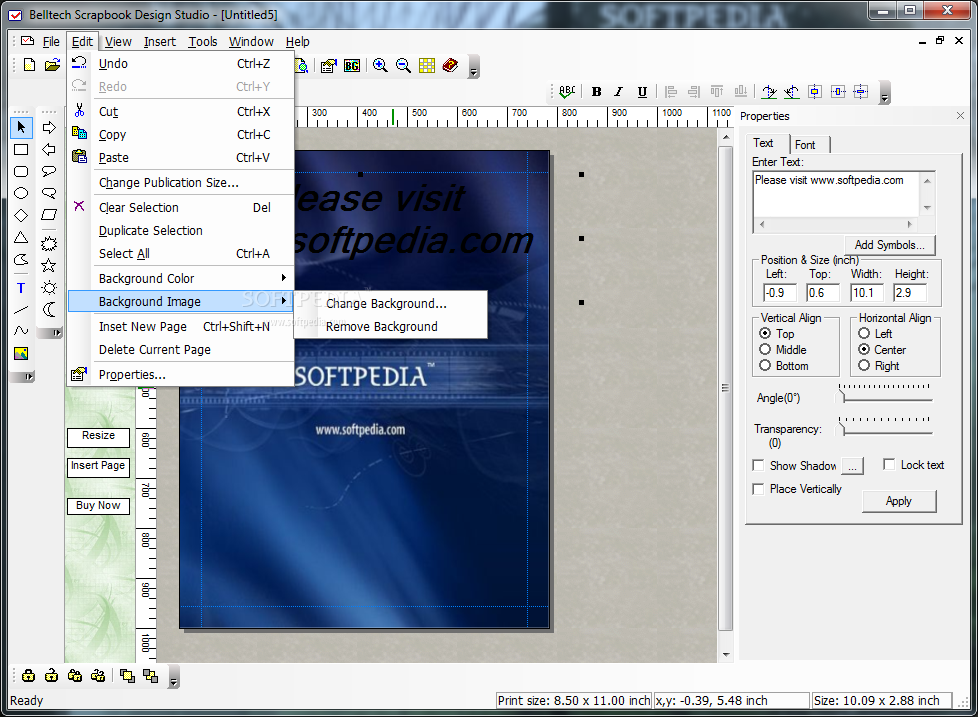Click the send to back icon
This screenshot has height=717, width=978.
pyautogui.click(x=150, y=675)
